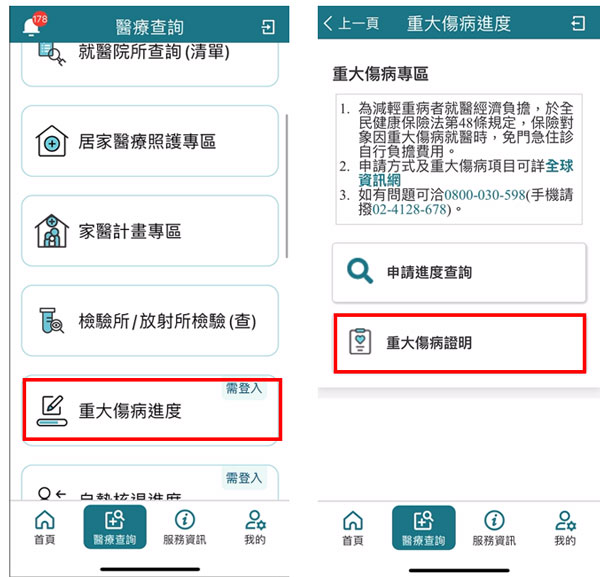Switch to 服務資訊 tab in left screen

tap(185, 527)
